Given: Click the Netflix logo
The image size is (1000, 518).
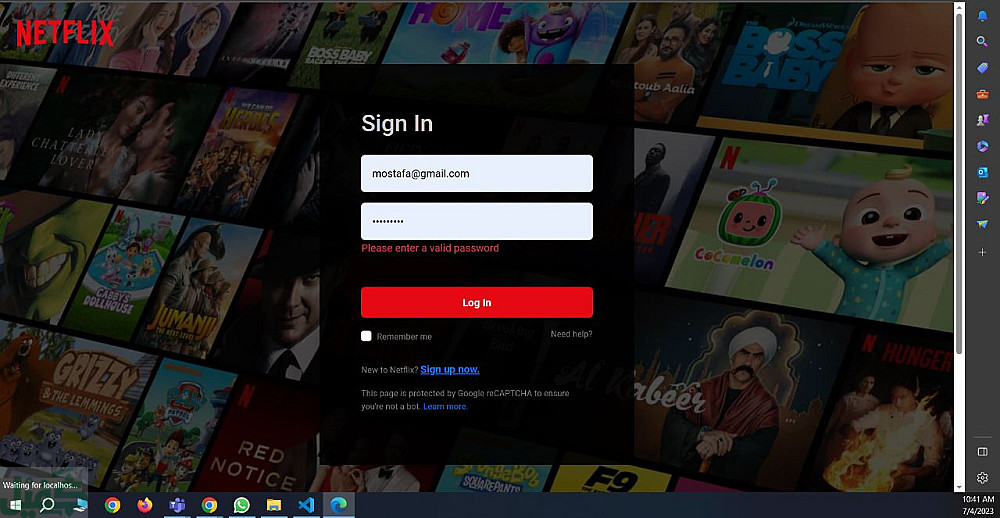Looking at the screenshot, I should 65,33.
